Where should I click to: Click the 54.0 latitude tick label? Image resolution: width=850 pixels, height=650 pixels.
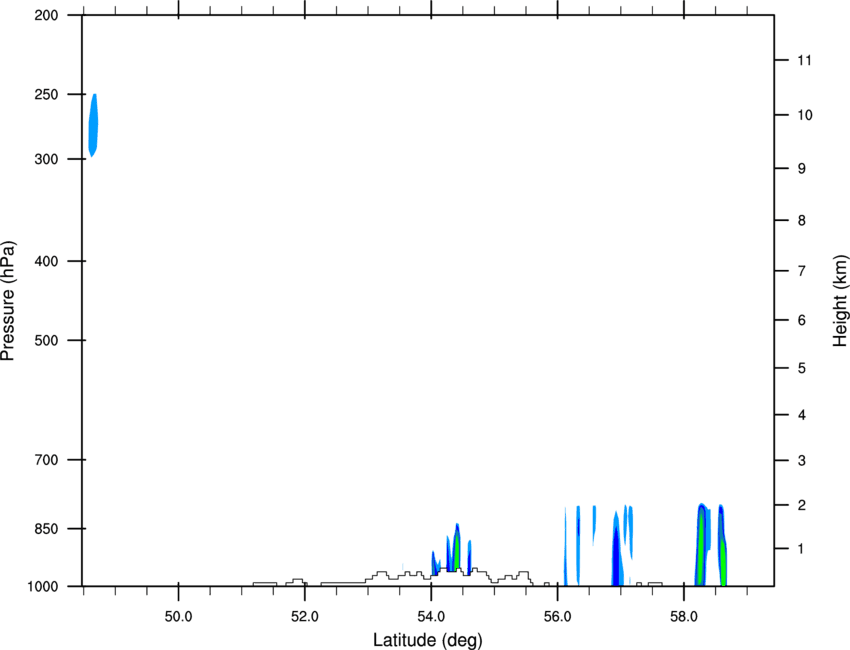click(x=432, y=617)
